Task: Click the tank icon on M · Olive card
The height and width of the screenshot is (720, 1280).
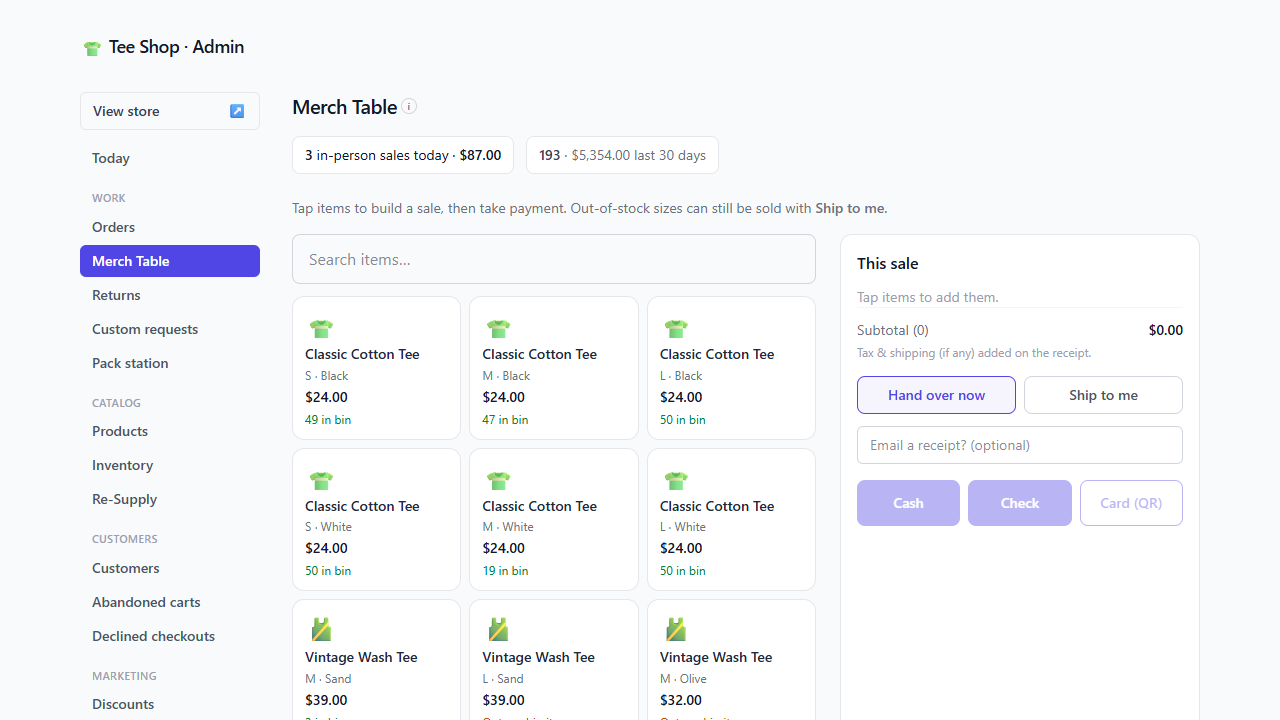Action: tap(676, 629)
